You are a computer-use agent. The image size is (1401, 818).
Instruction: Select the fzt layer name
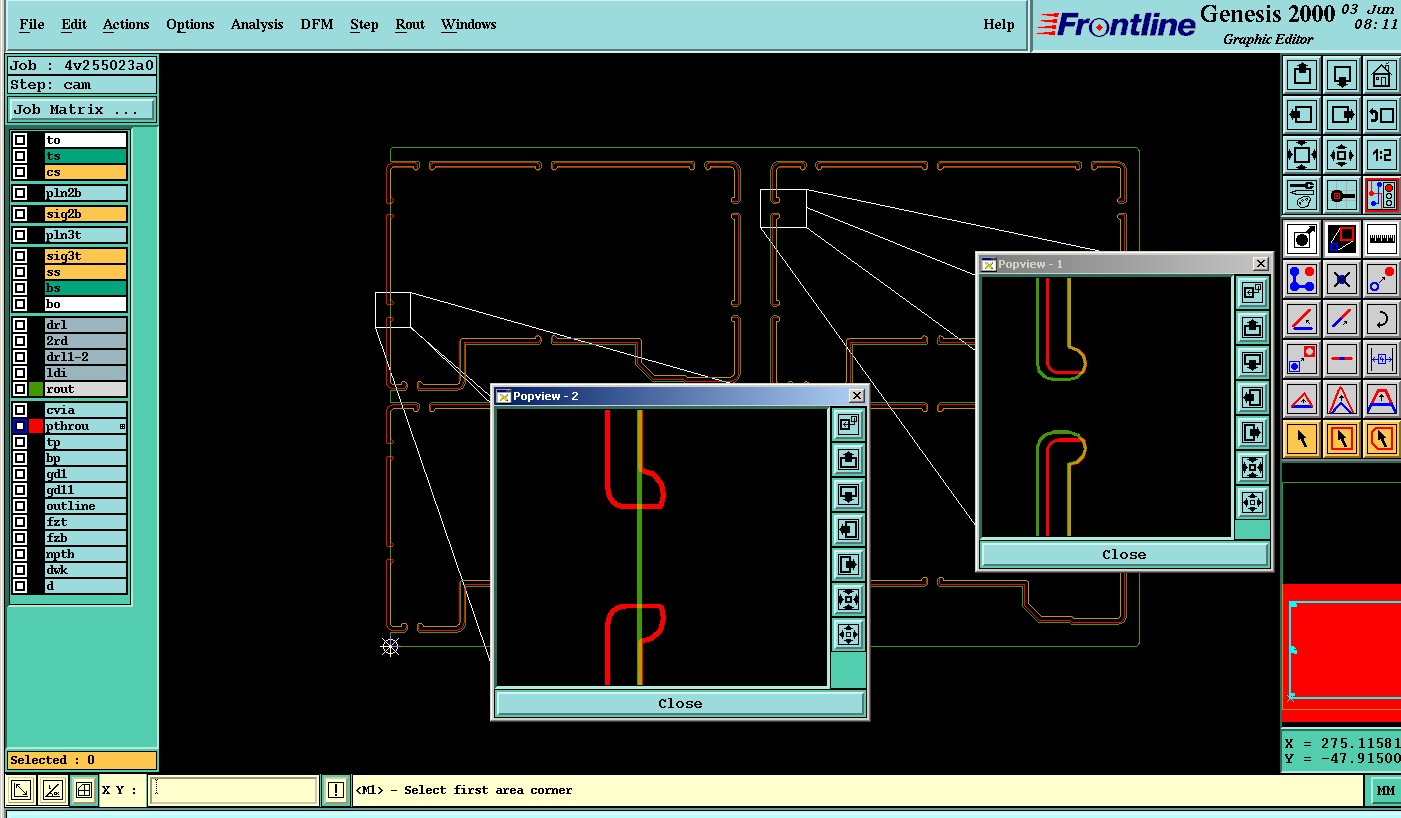click(86, 522)
